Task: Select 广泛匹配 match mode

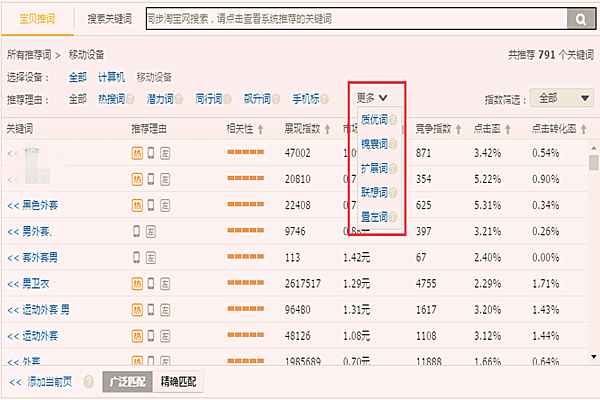Action: 127,382
